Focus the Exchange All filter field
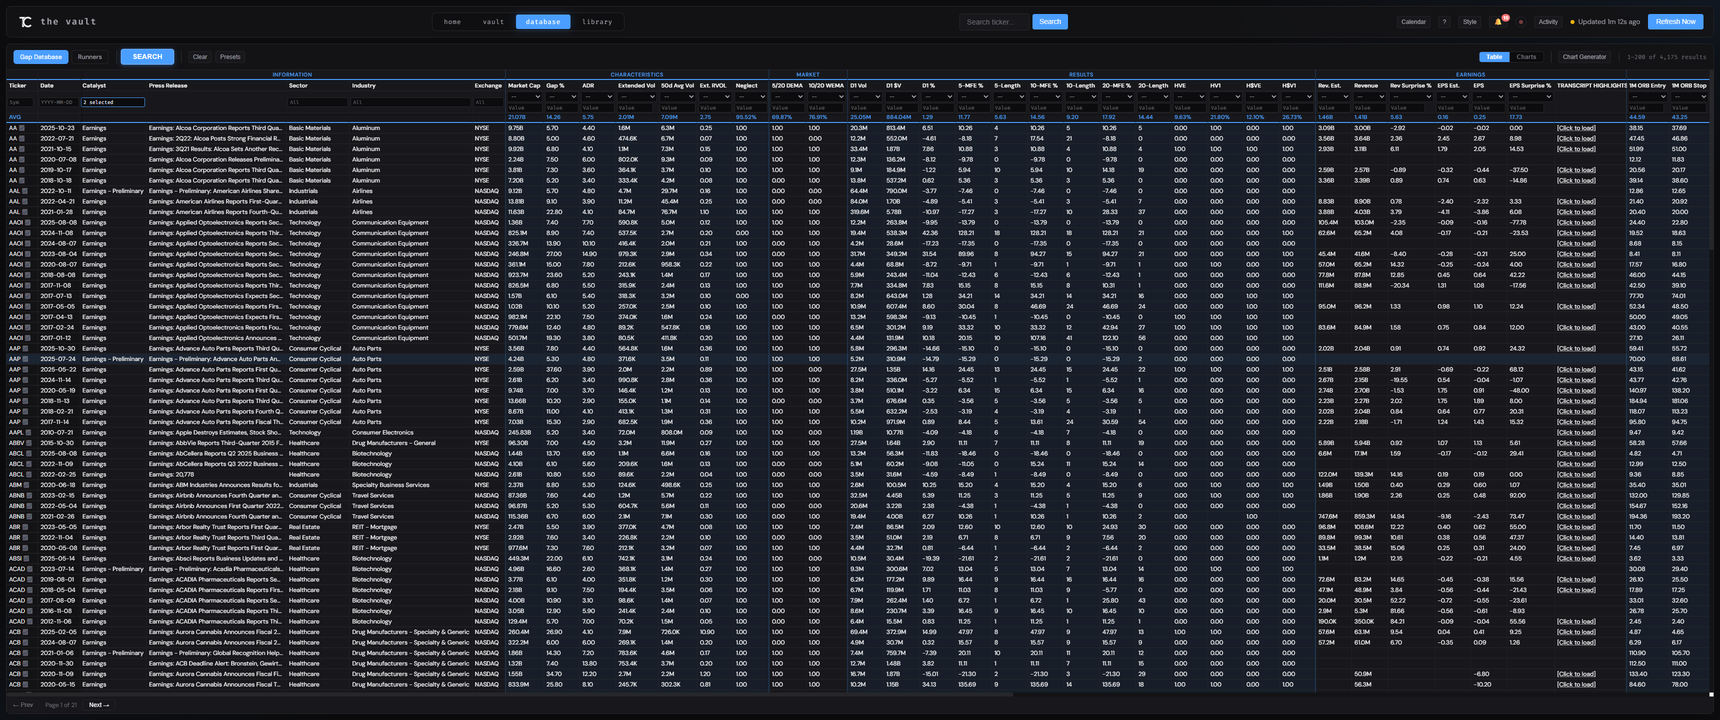Viewport: 1720px width, 720px height. tap(488, 102)
